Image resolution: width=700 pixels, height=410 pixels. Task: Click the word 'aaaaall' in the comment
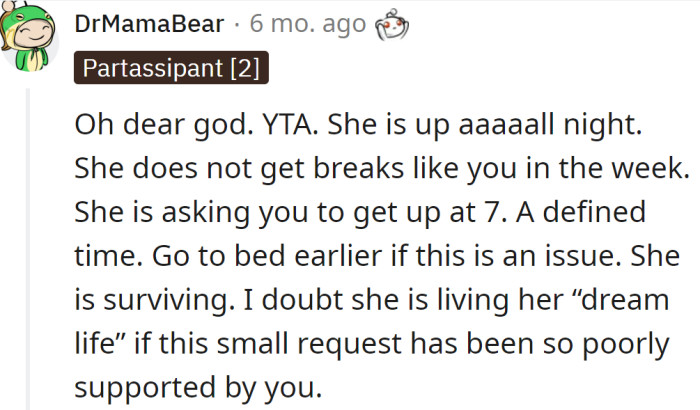[x=506, y=124]
